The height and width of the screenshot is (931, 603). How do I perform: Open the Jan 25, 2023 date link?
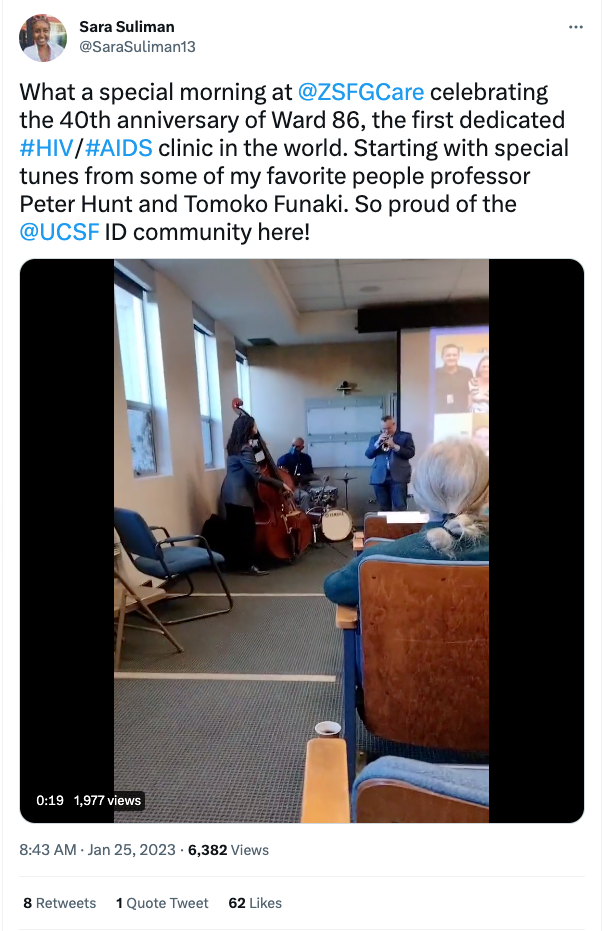click(132, 850)
